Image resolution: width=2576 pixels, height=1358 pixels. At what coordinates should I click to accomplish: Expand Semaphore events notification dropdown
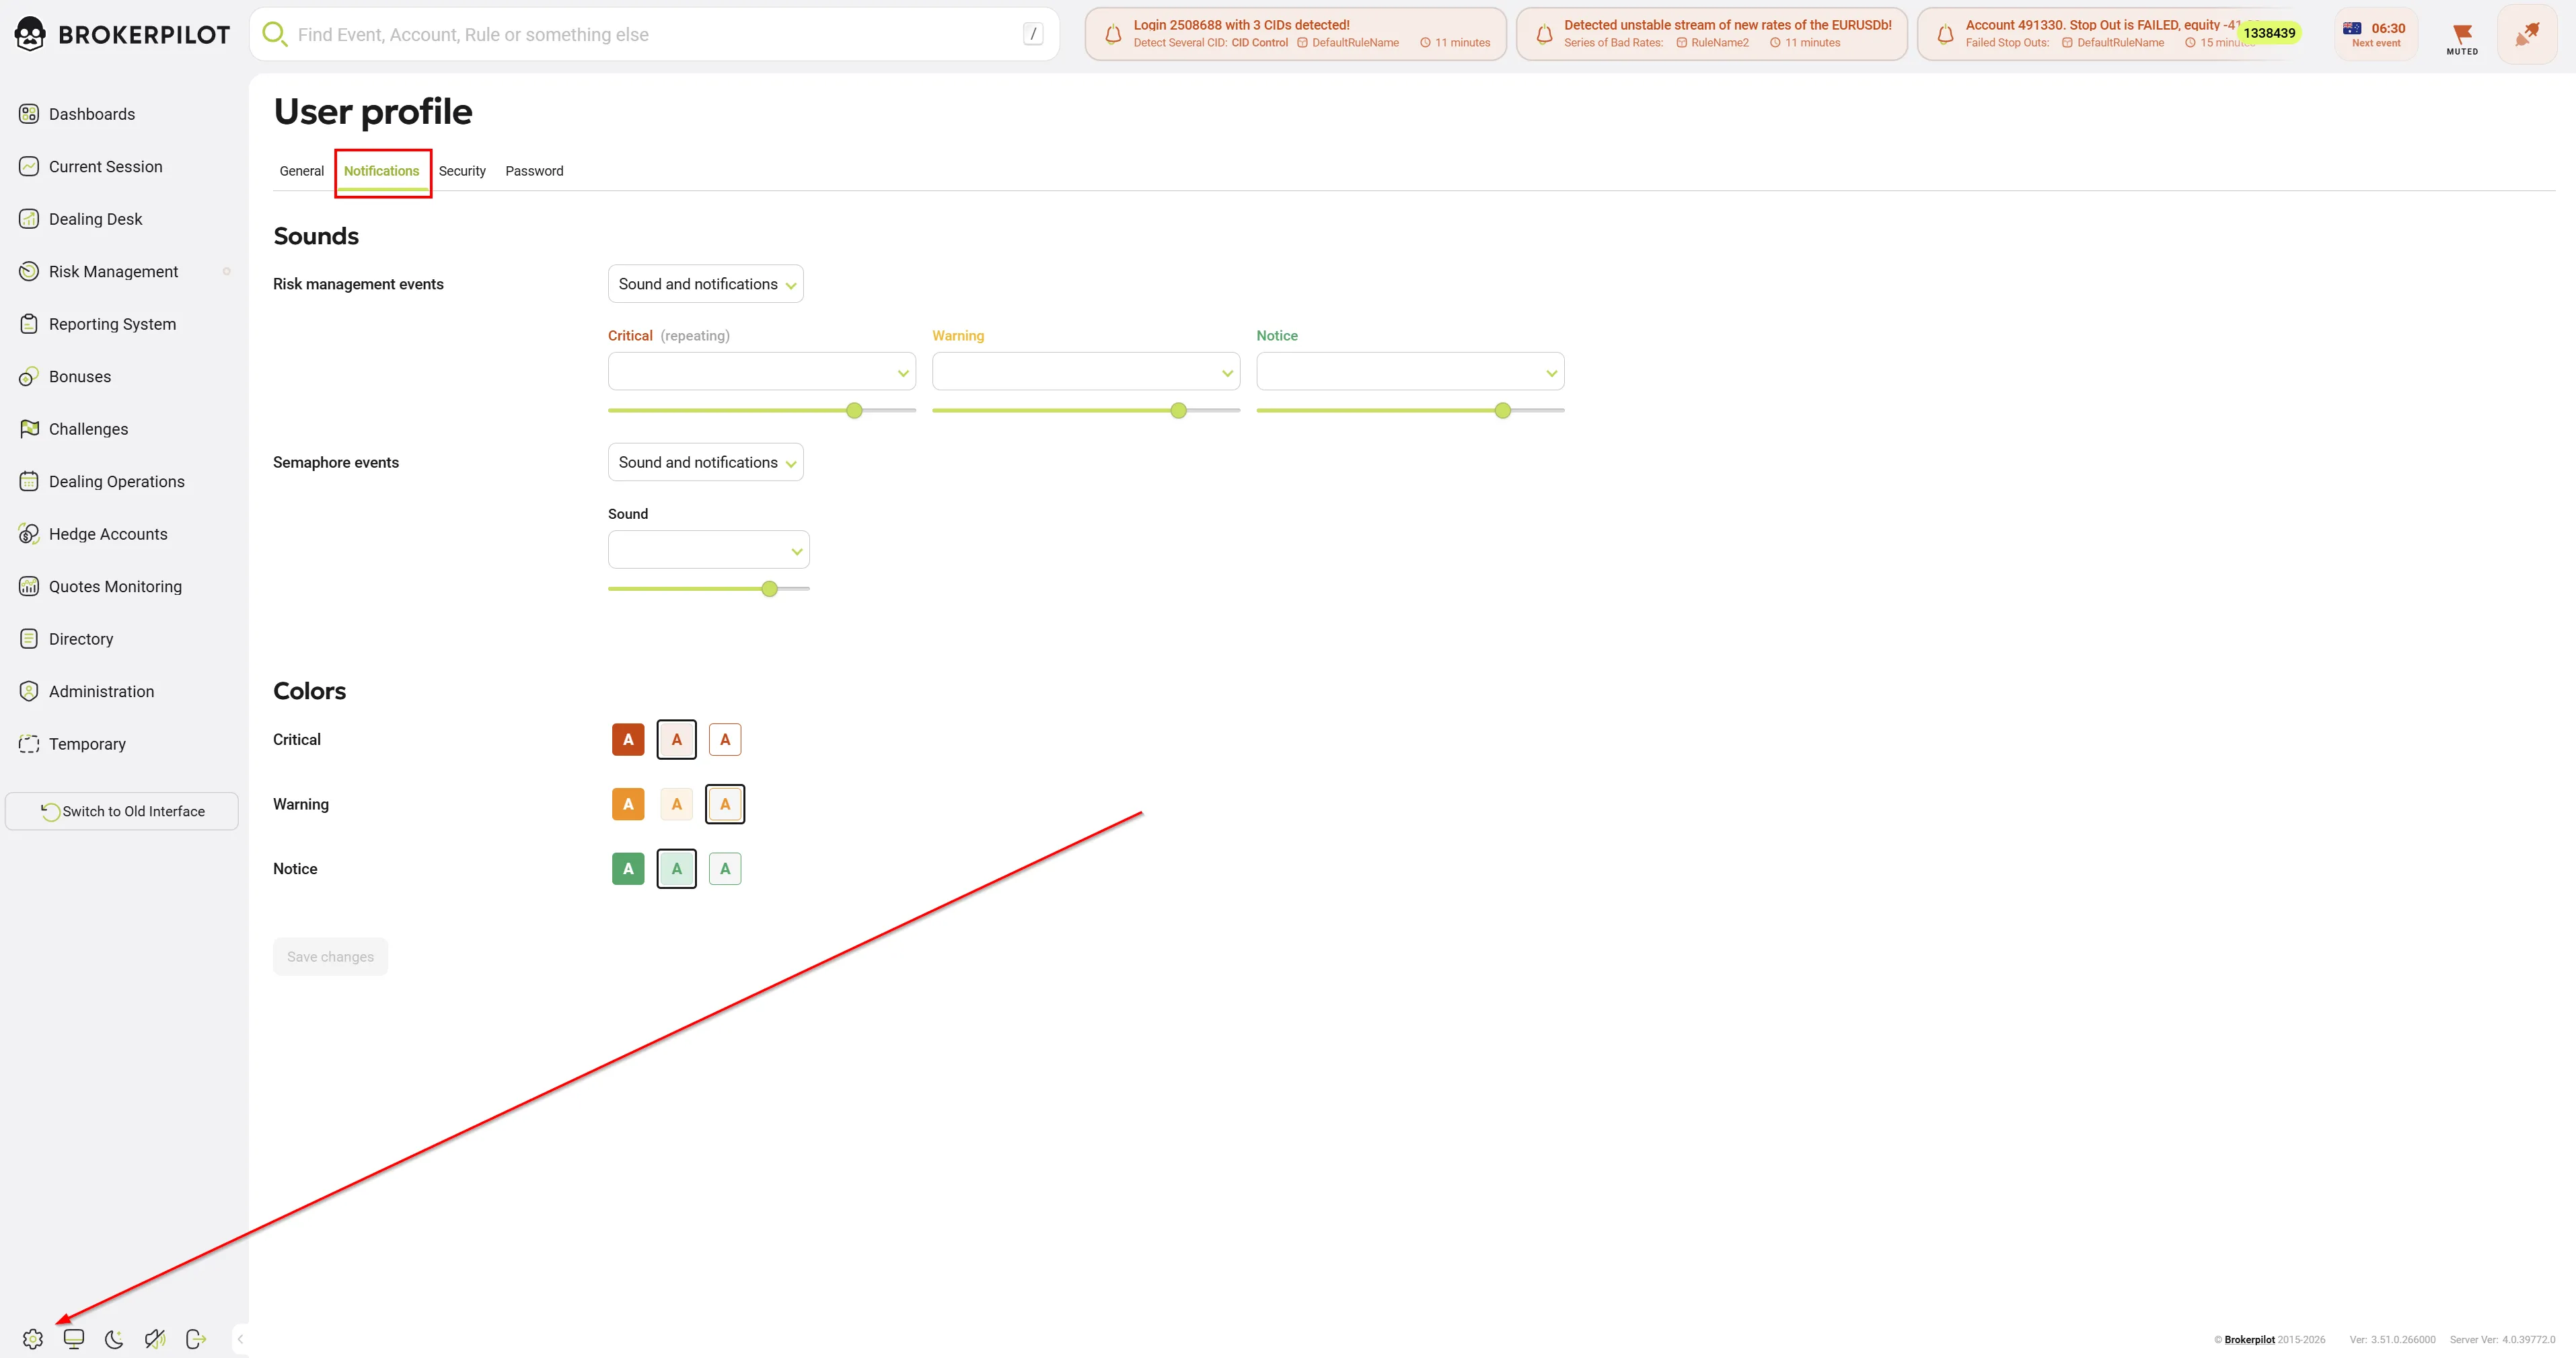click(705, 462)
